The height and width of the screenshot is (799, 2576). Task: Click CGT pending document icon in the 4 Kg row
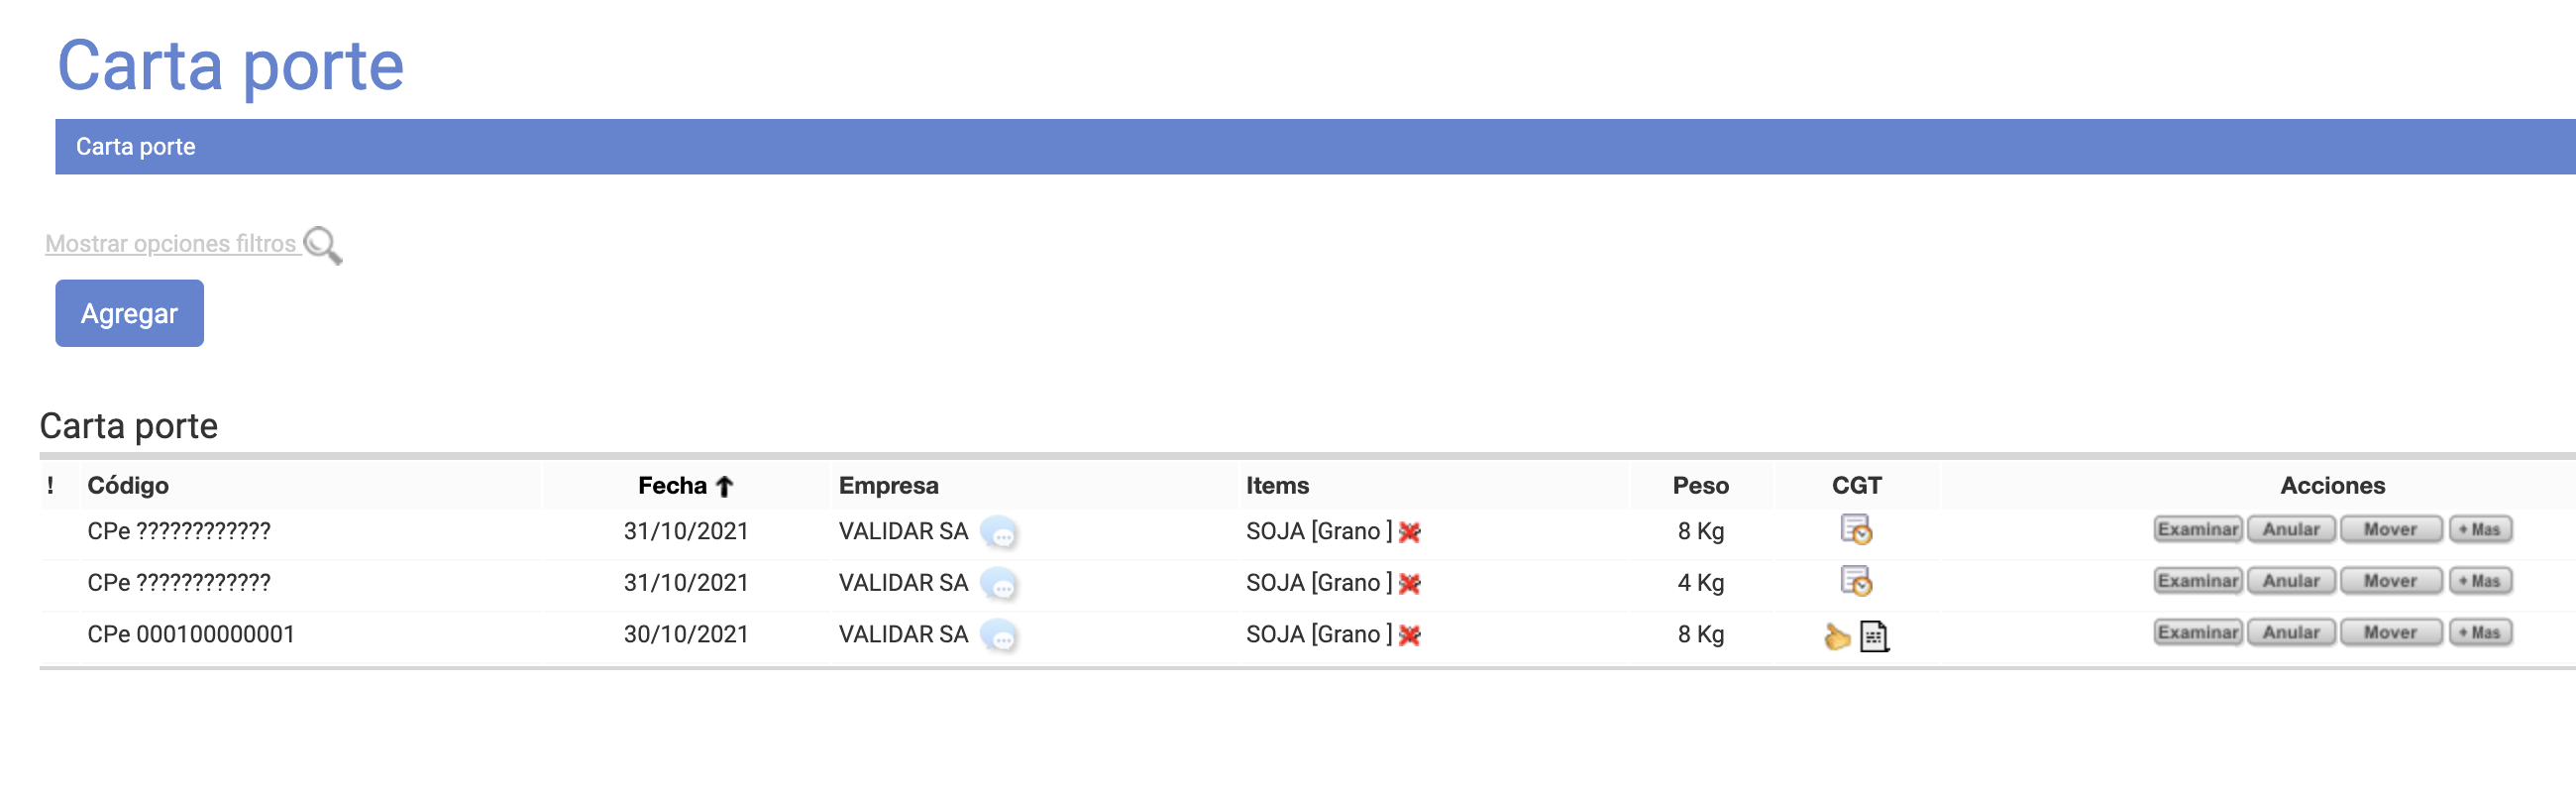[1856, 582]
